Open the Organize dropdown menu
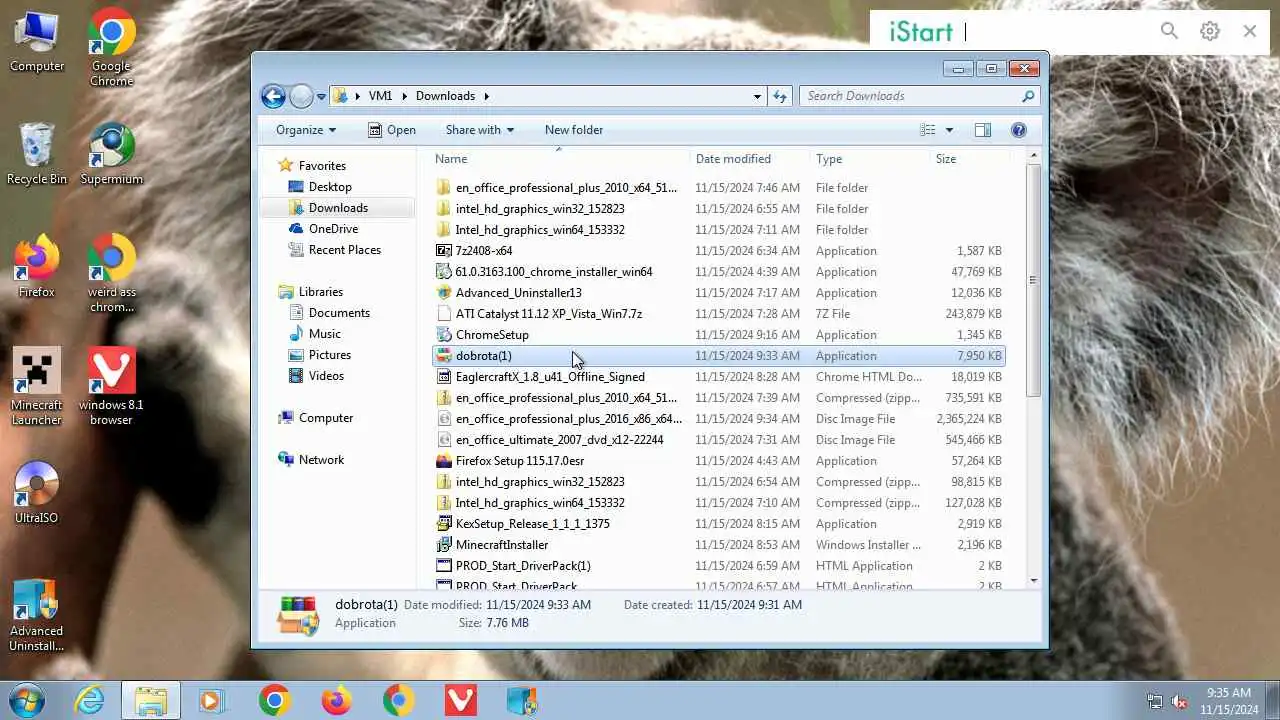 click(x=306, y=130)
